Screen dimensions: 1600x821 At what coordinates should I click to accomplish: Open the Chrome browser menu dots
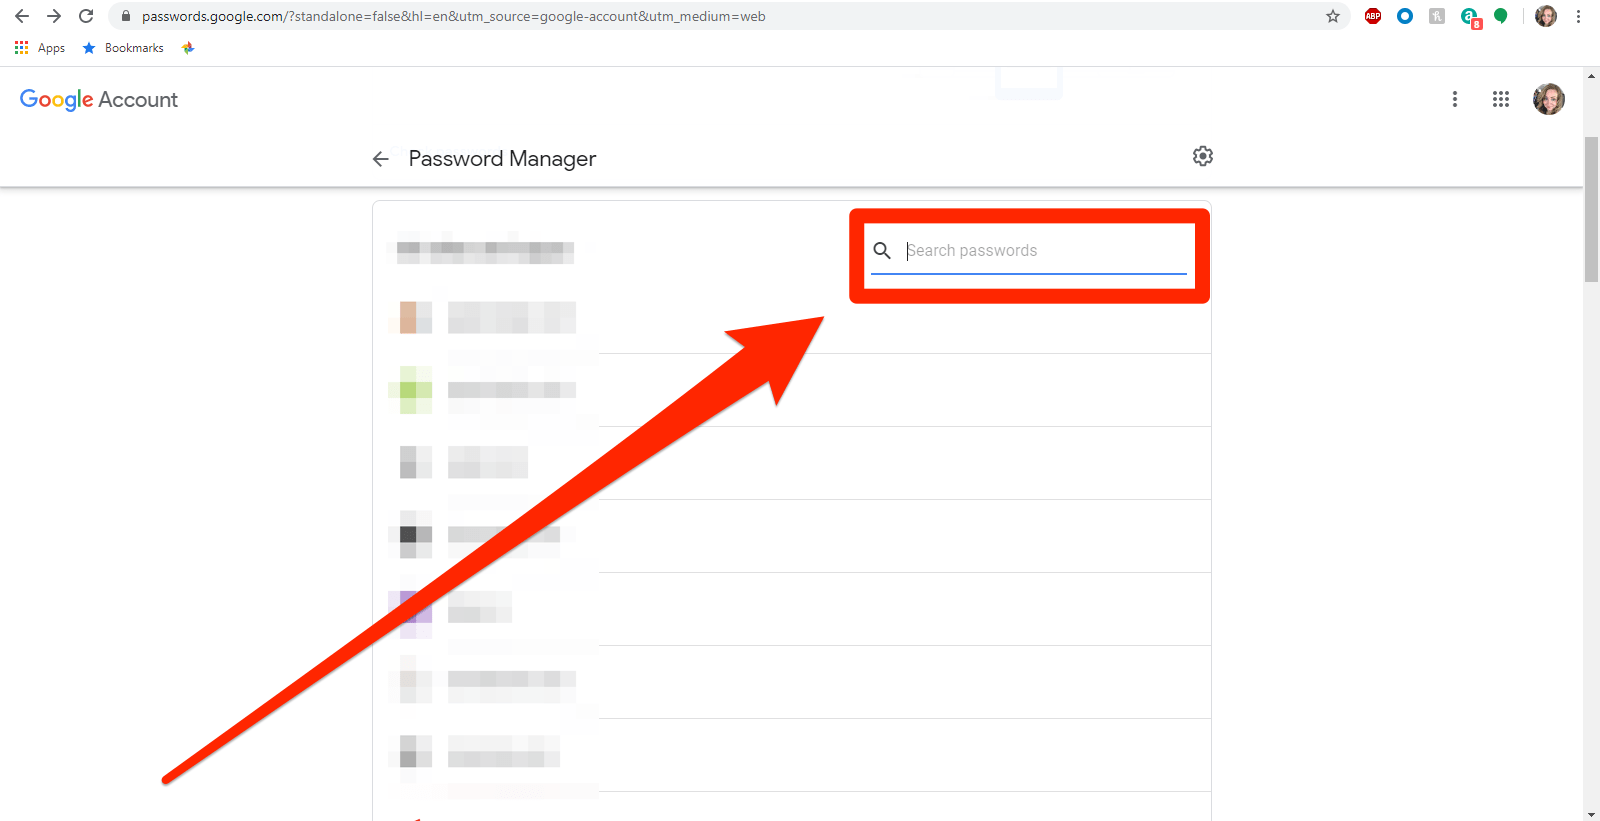1578,16
